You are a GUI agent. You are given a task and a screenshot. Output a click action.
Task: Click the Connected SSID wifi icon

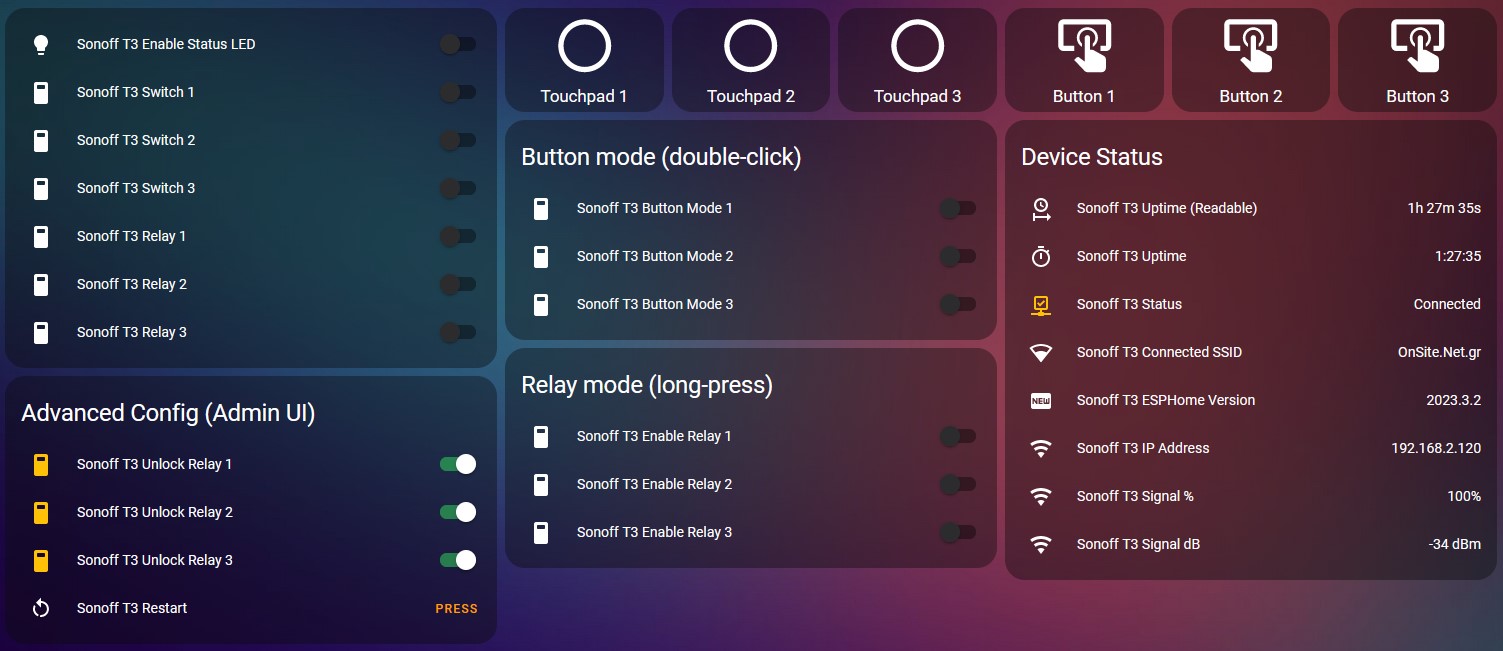1041,352
